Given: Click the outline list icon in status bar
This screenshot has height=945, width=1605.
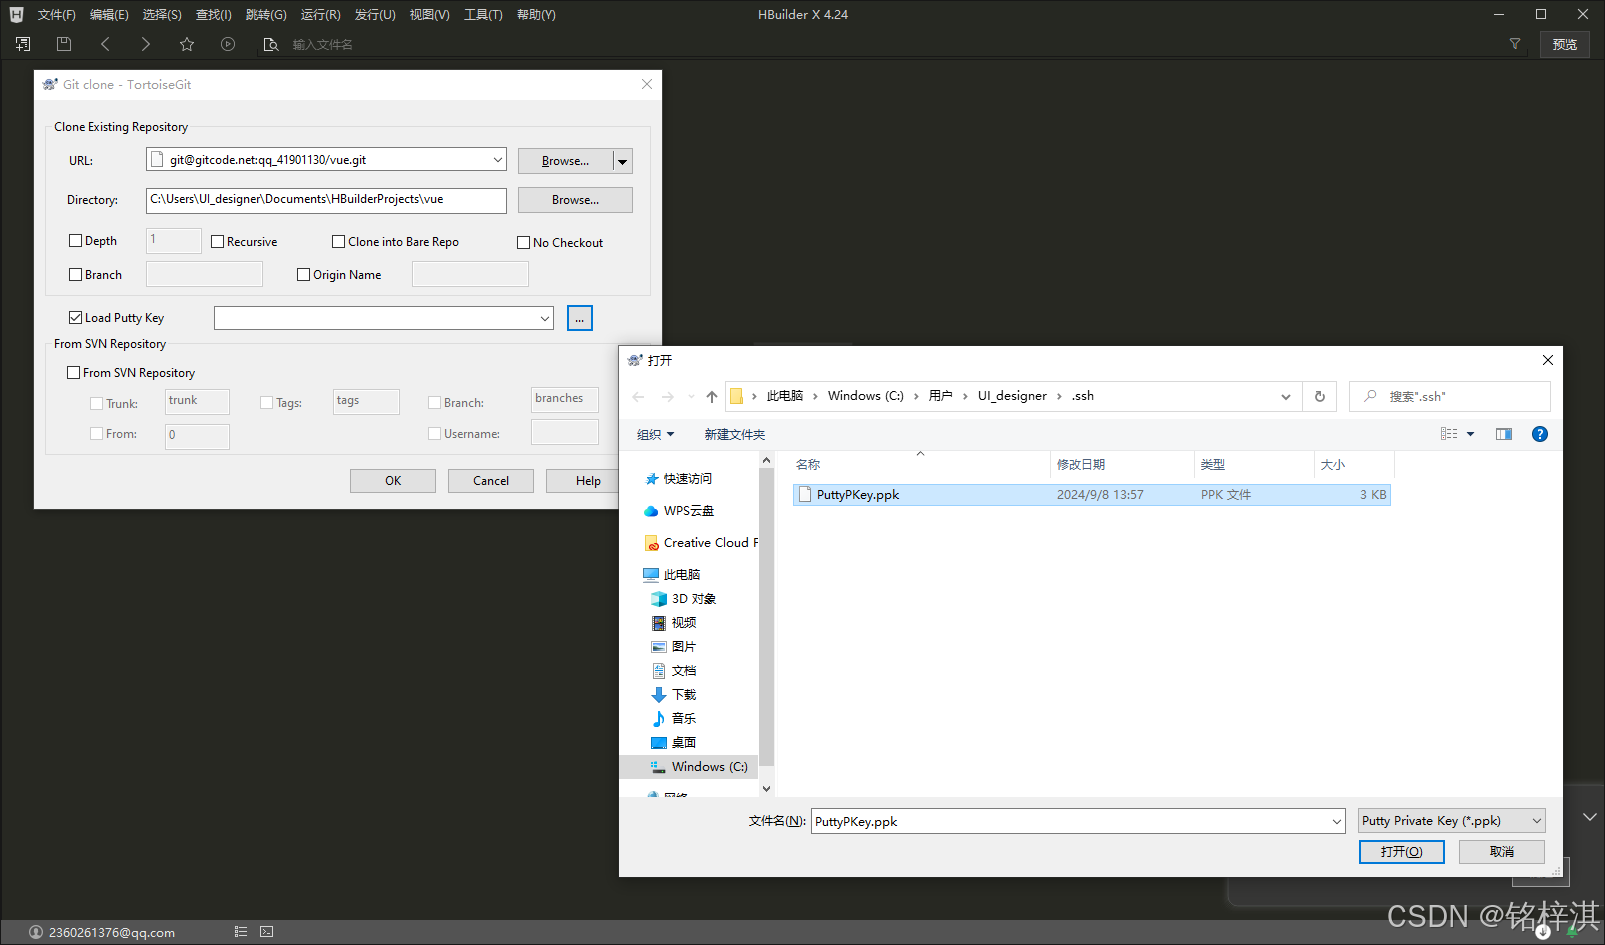Looking at the screenshot, I should tap(241, 932).
